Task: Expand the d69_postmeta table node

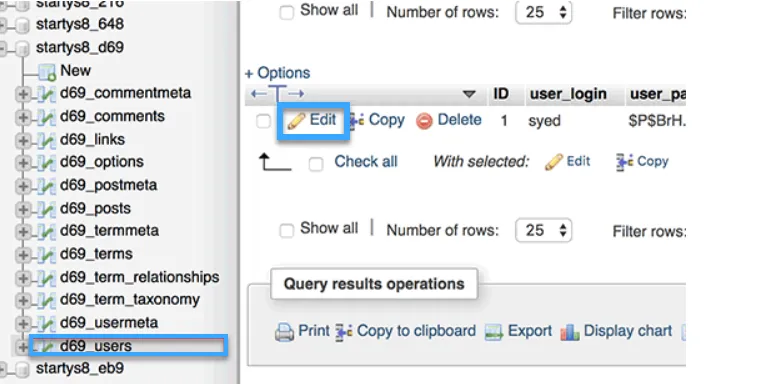Action: [22, 186]
